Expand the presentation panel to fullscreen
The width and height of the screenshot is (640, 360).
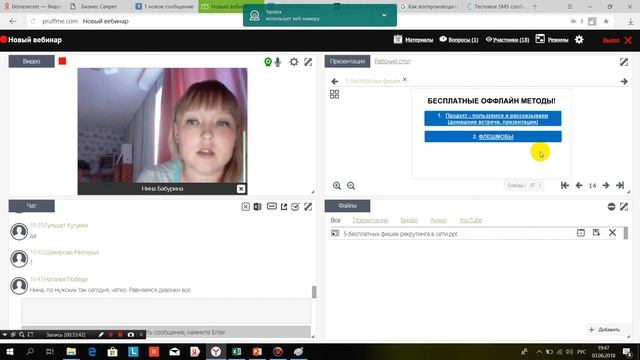click(x=624, y=62)
